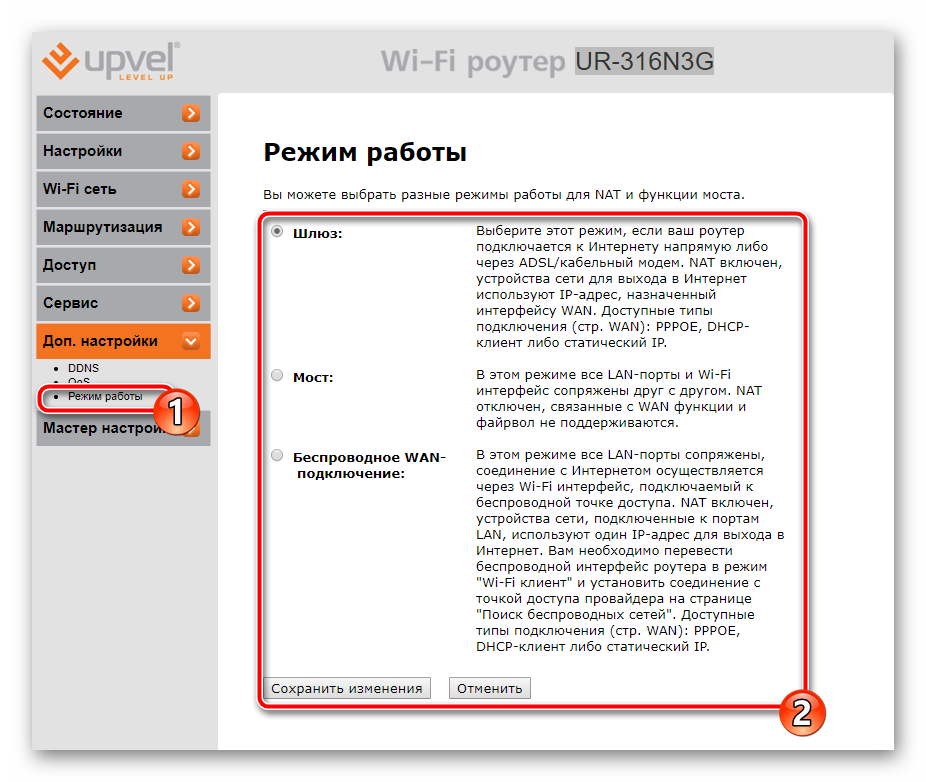Click the Отменить button
This screenshot has width=926, height=782.
point(490,688)
